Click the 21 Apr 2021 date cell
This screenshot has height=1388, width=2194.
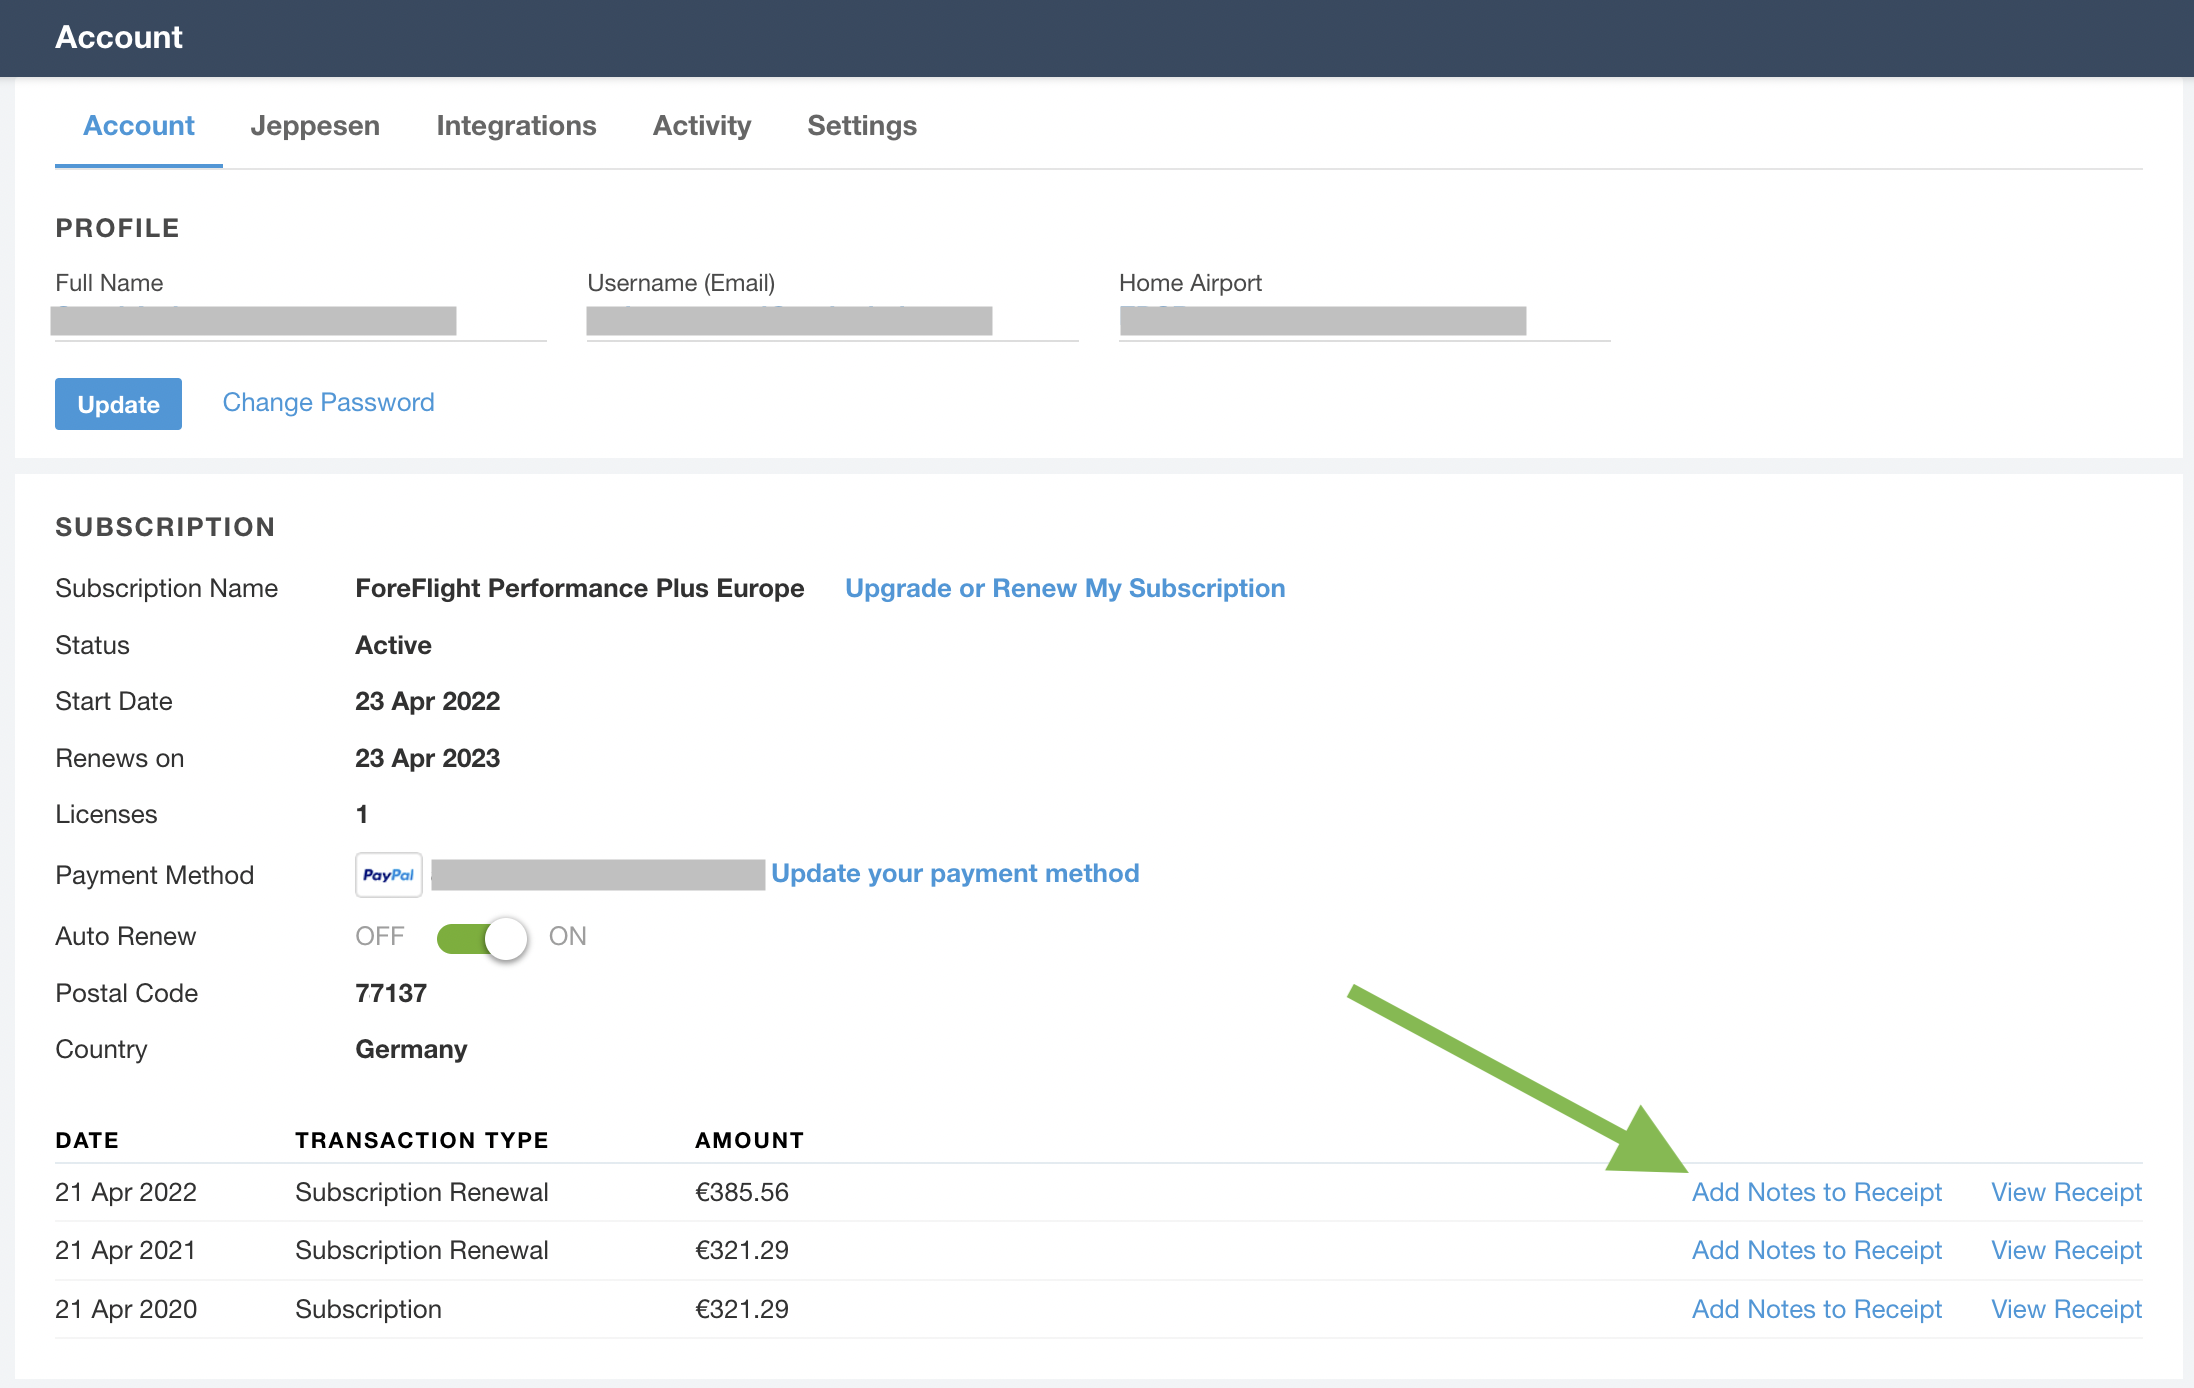click(x=126, y=1250)
